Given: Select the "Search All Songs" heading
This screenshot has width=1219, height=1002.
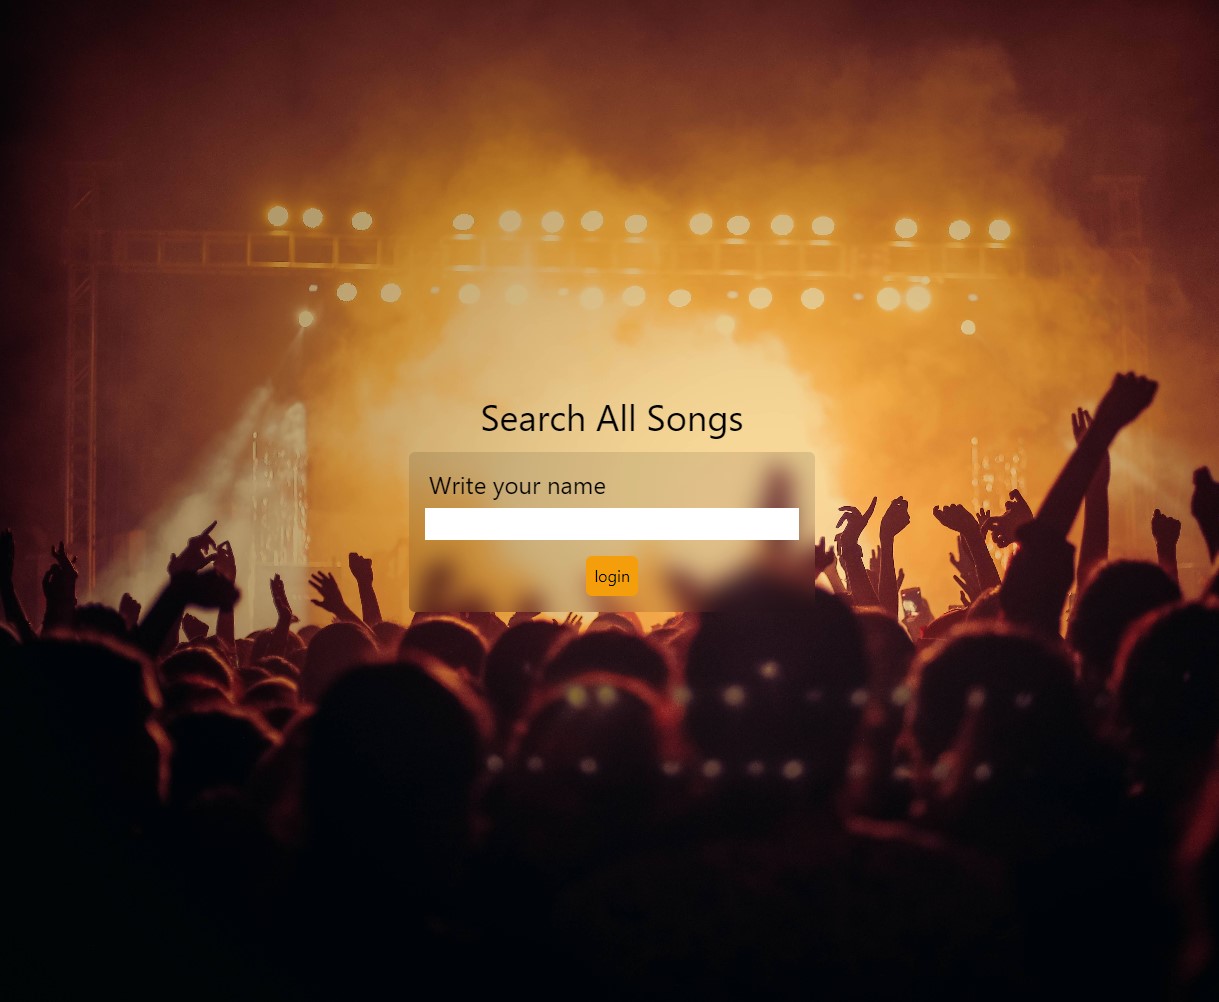Looking at the screenshot, I should coord(611,418).
